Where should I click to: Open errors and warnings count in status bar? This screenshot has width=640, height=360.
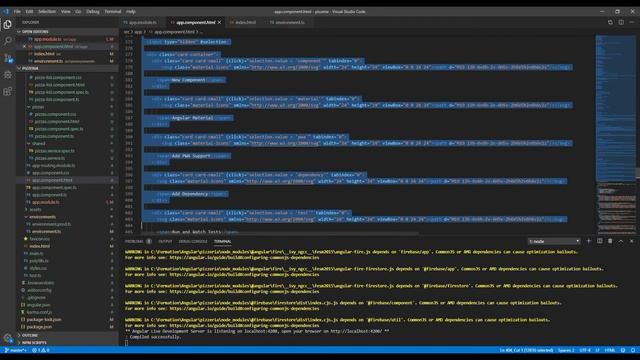point(41,350)
